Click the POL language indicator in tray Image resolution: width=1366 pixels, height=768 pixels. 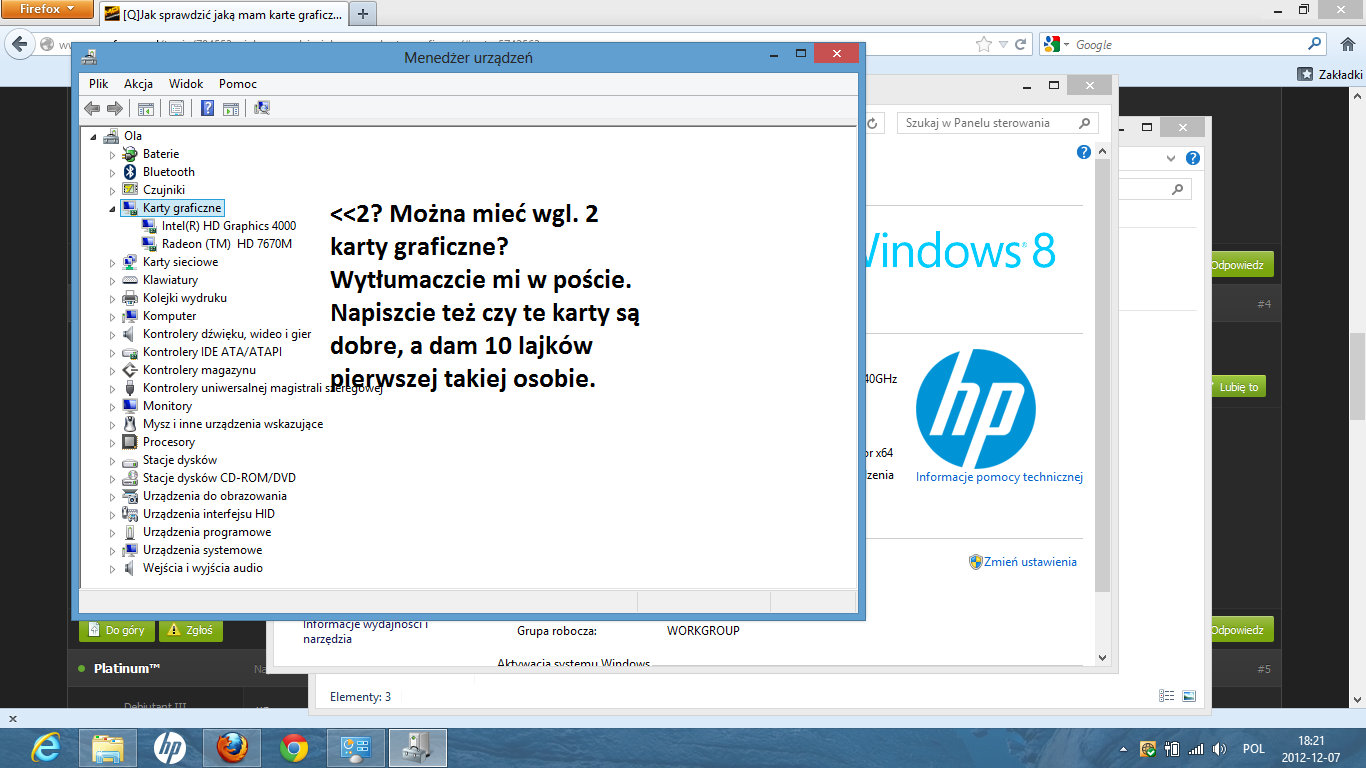[x=1254, y=748]
